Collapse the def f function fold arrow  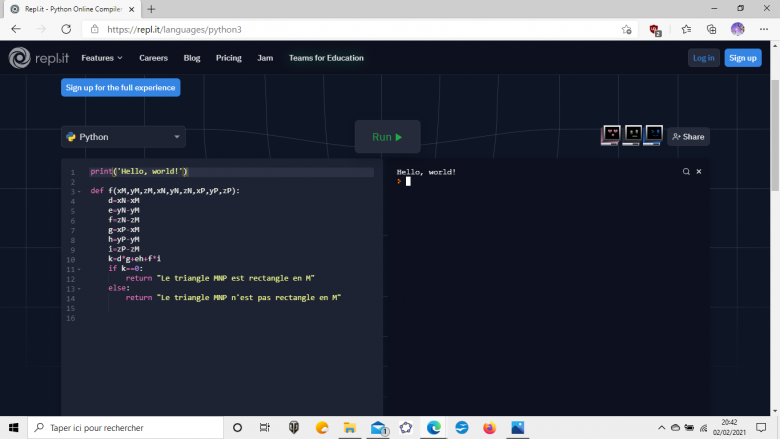point(80,191)
